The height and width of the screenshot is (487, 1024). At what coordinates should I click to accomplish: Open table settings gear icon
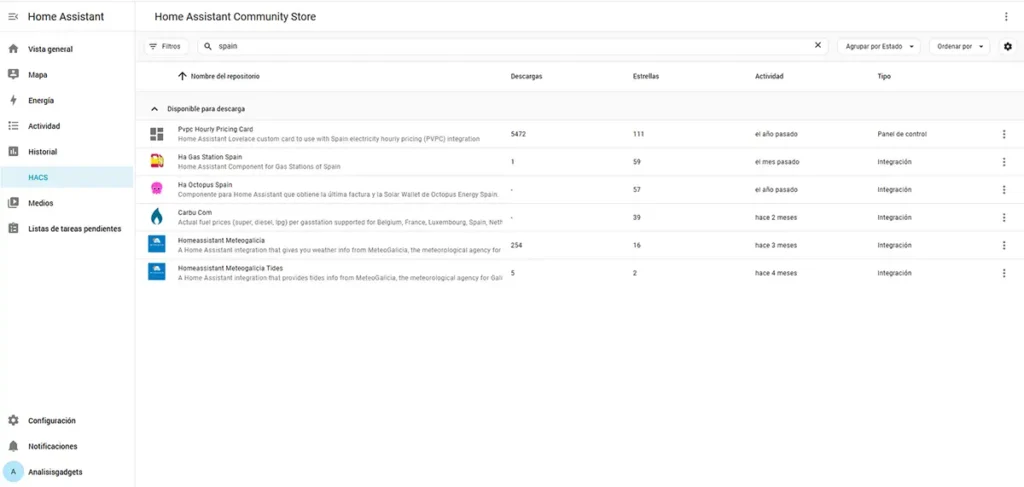pyautogui.click(x=1008, y=46)
